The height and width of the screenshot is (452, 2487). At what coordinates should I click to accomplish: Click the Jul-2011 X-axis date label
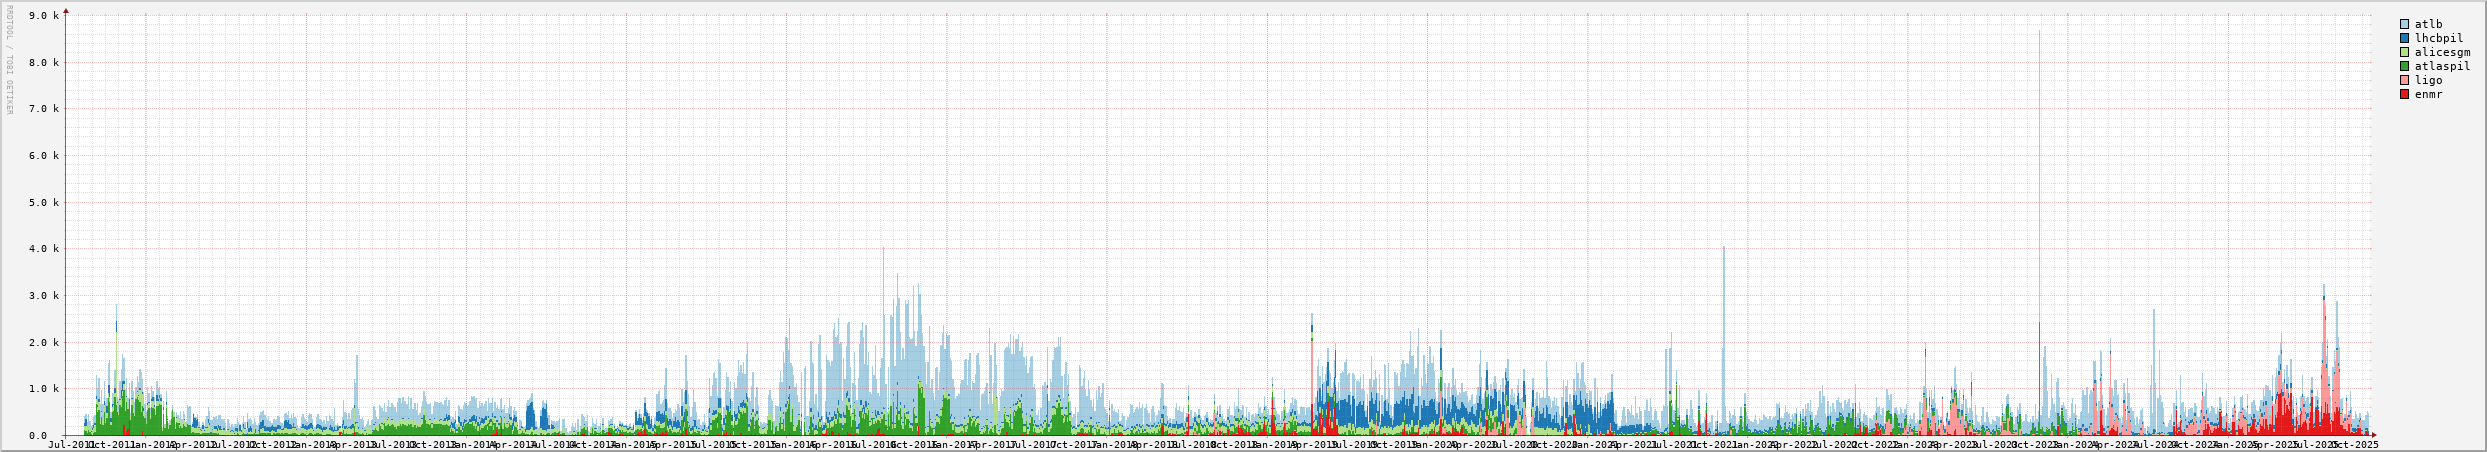71,444
